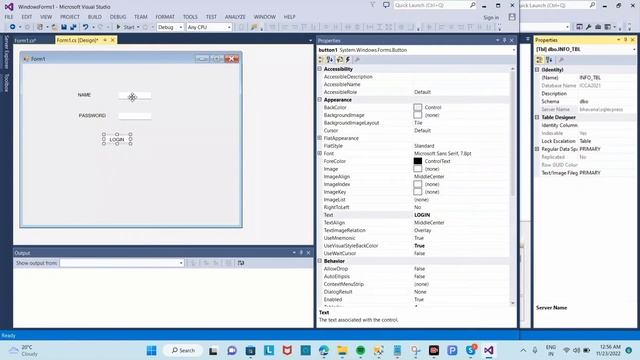Open Spotify from the taskbar
Screen dimensions: 640x360
[360, 350]
